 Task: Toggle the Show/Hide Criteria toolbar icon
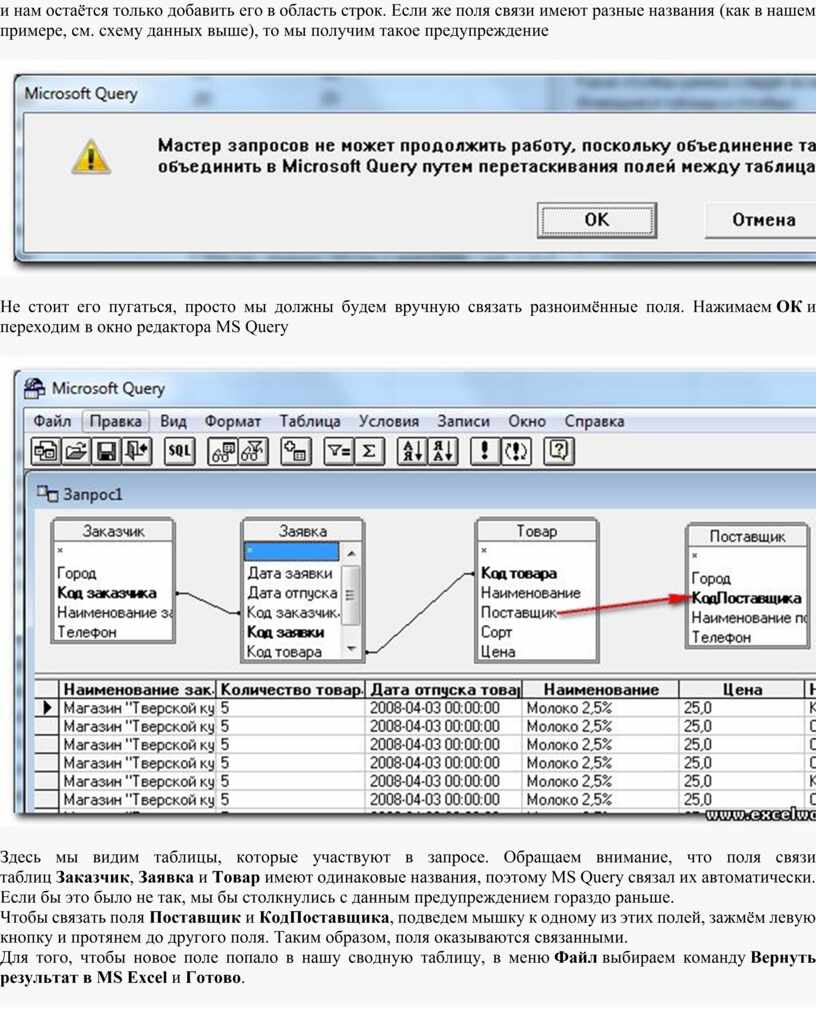click(253, 451)
